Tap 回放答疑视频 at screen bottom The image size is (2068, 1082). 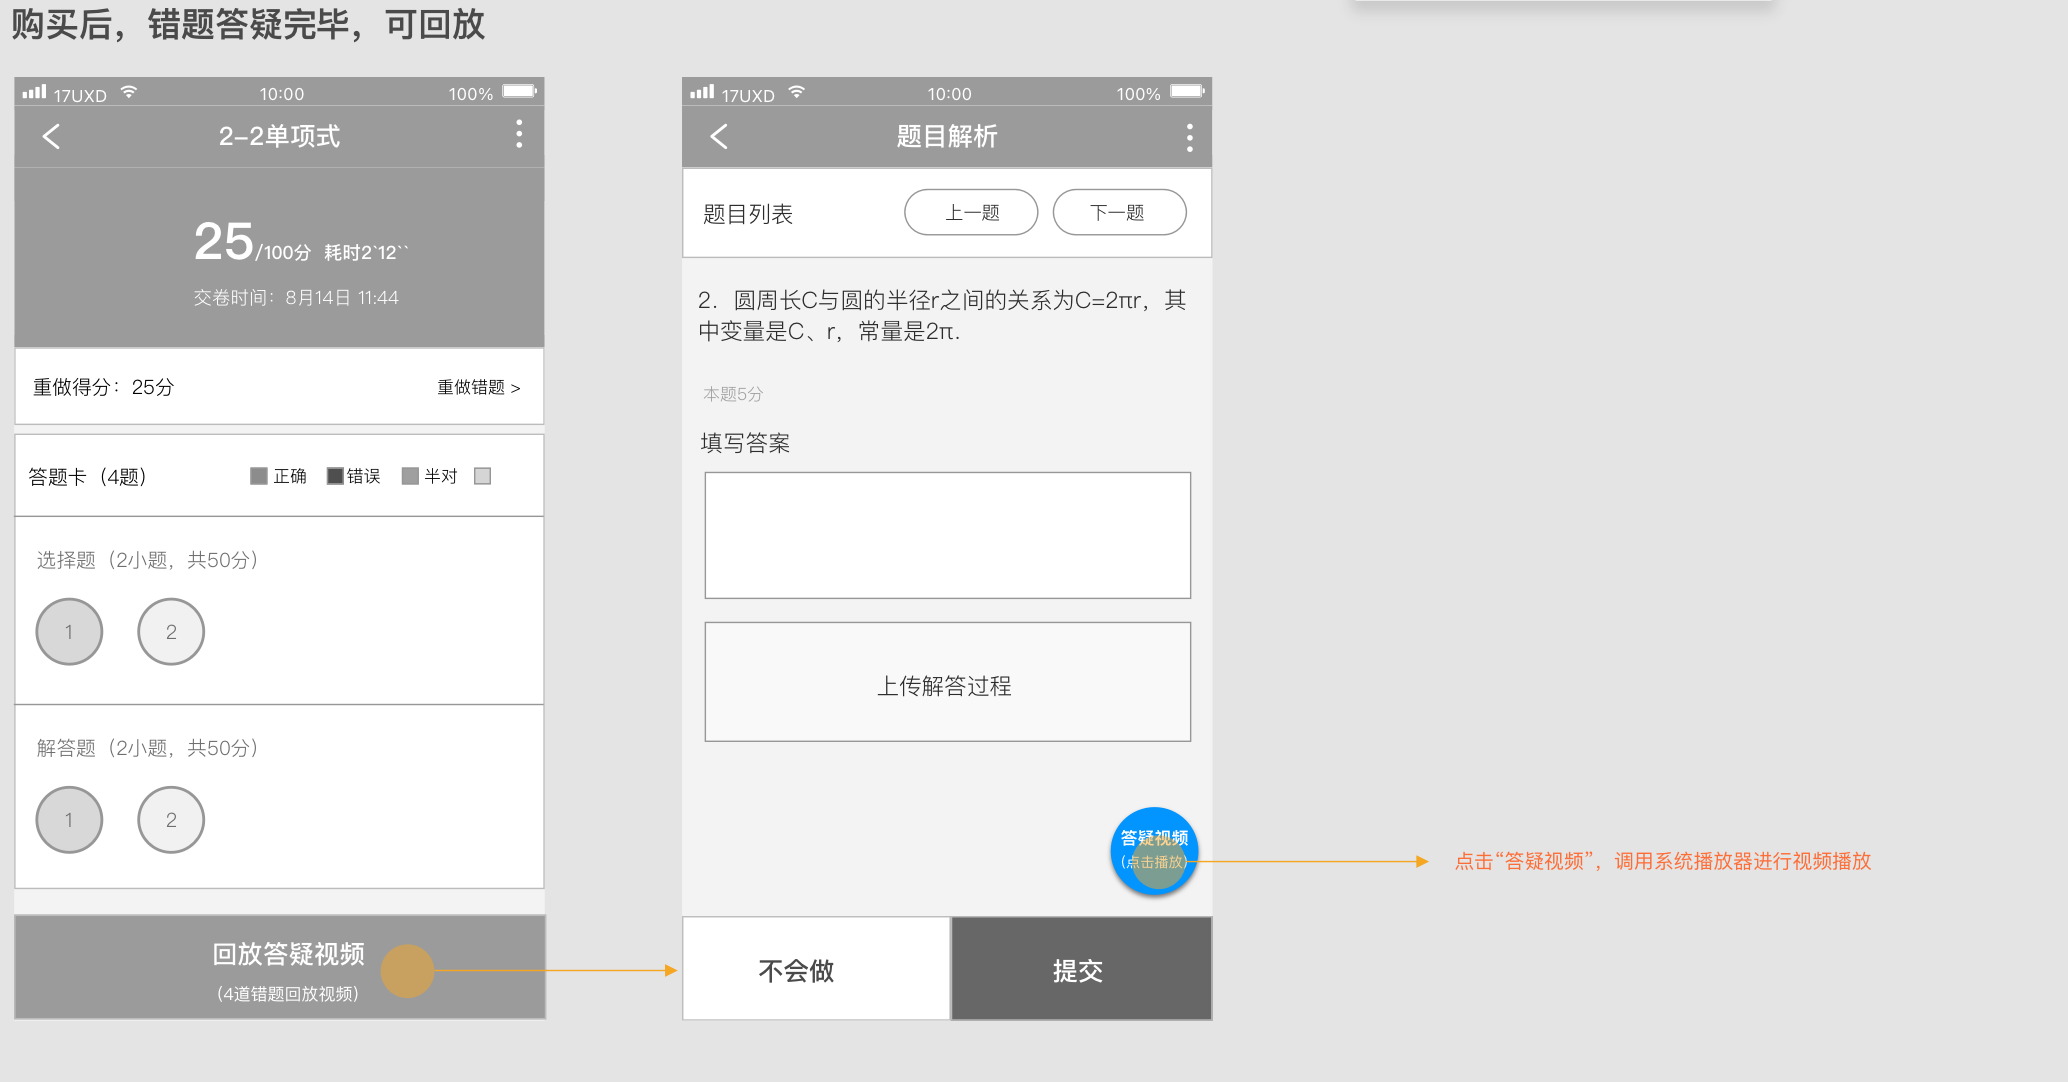pos(286,953)
